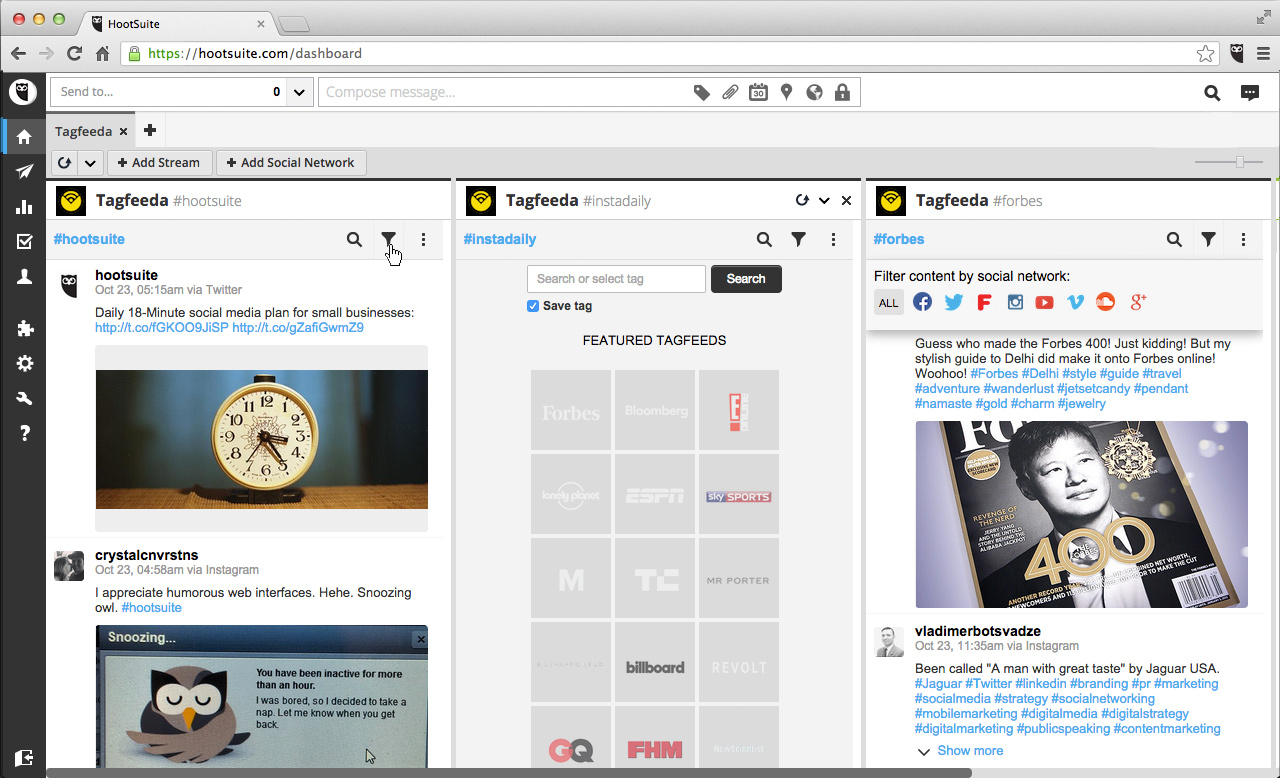Search within the #forbes stream
The height and width of the screenshot is (778, 1280).
click(1174, 239)
